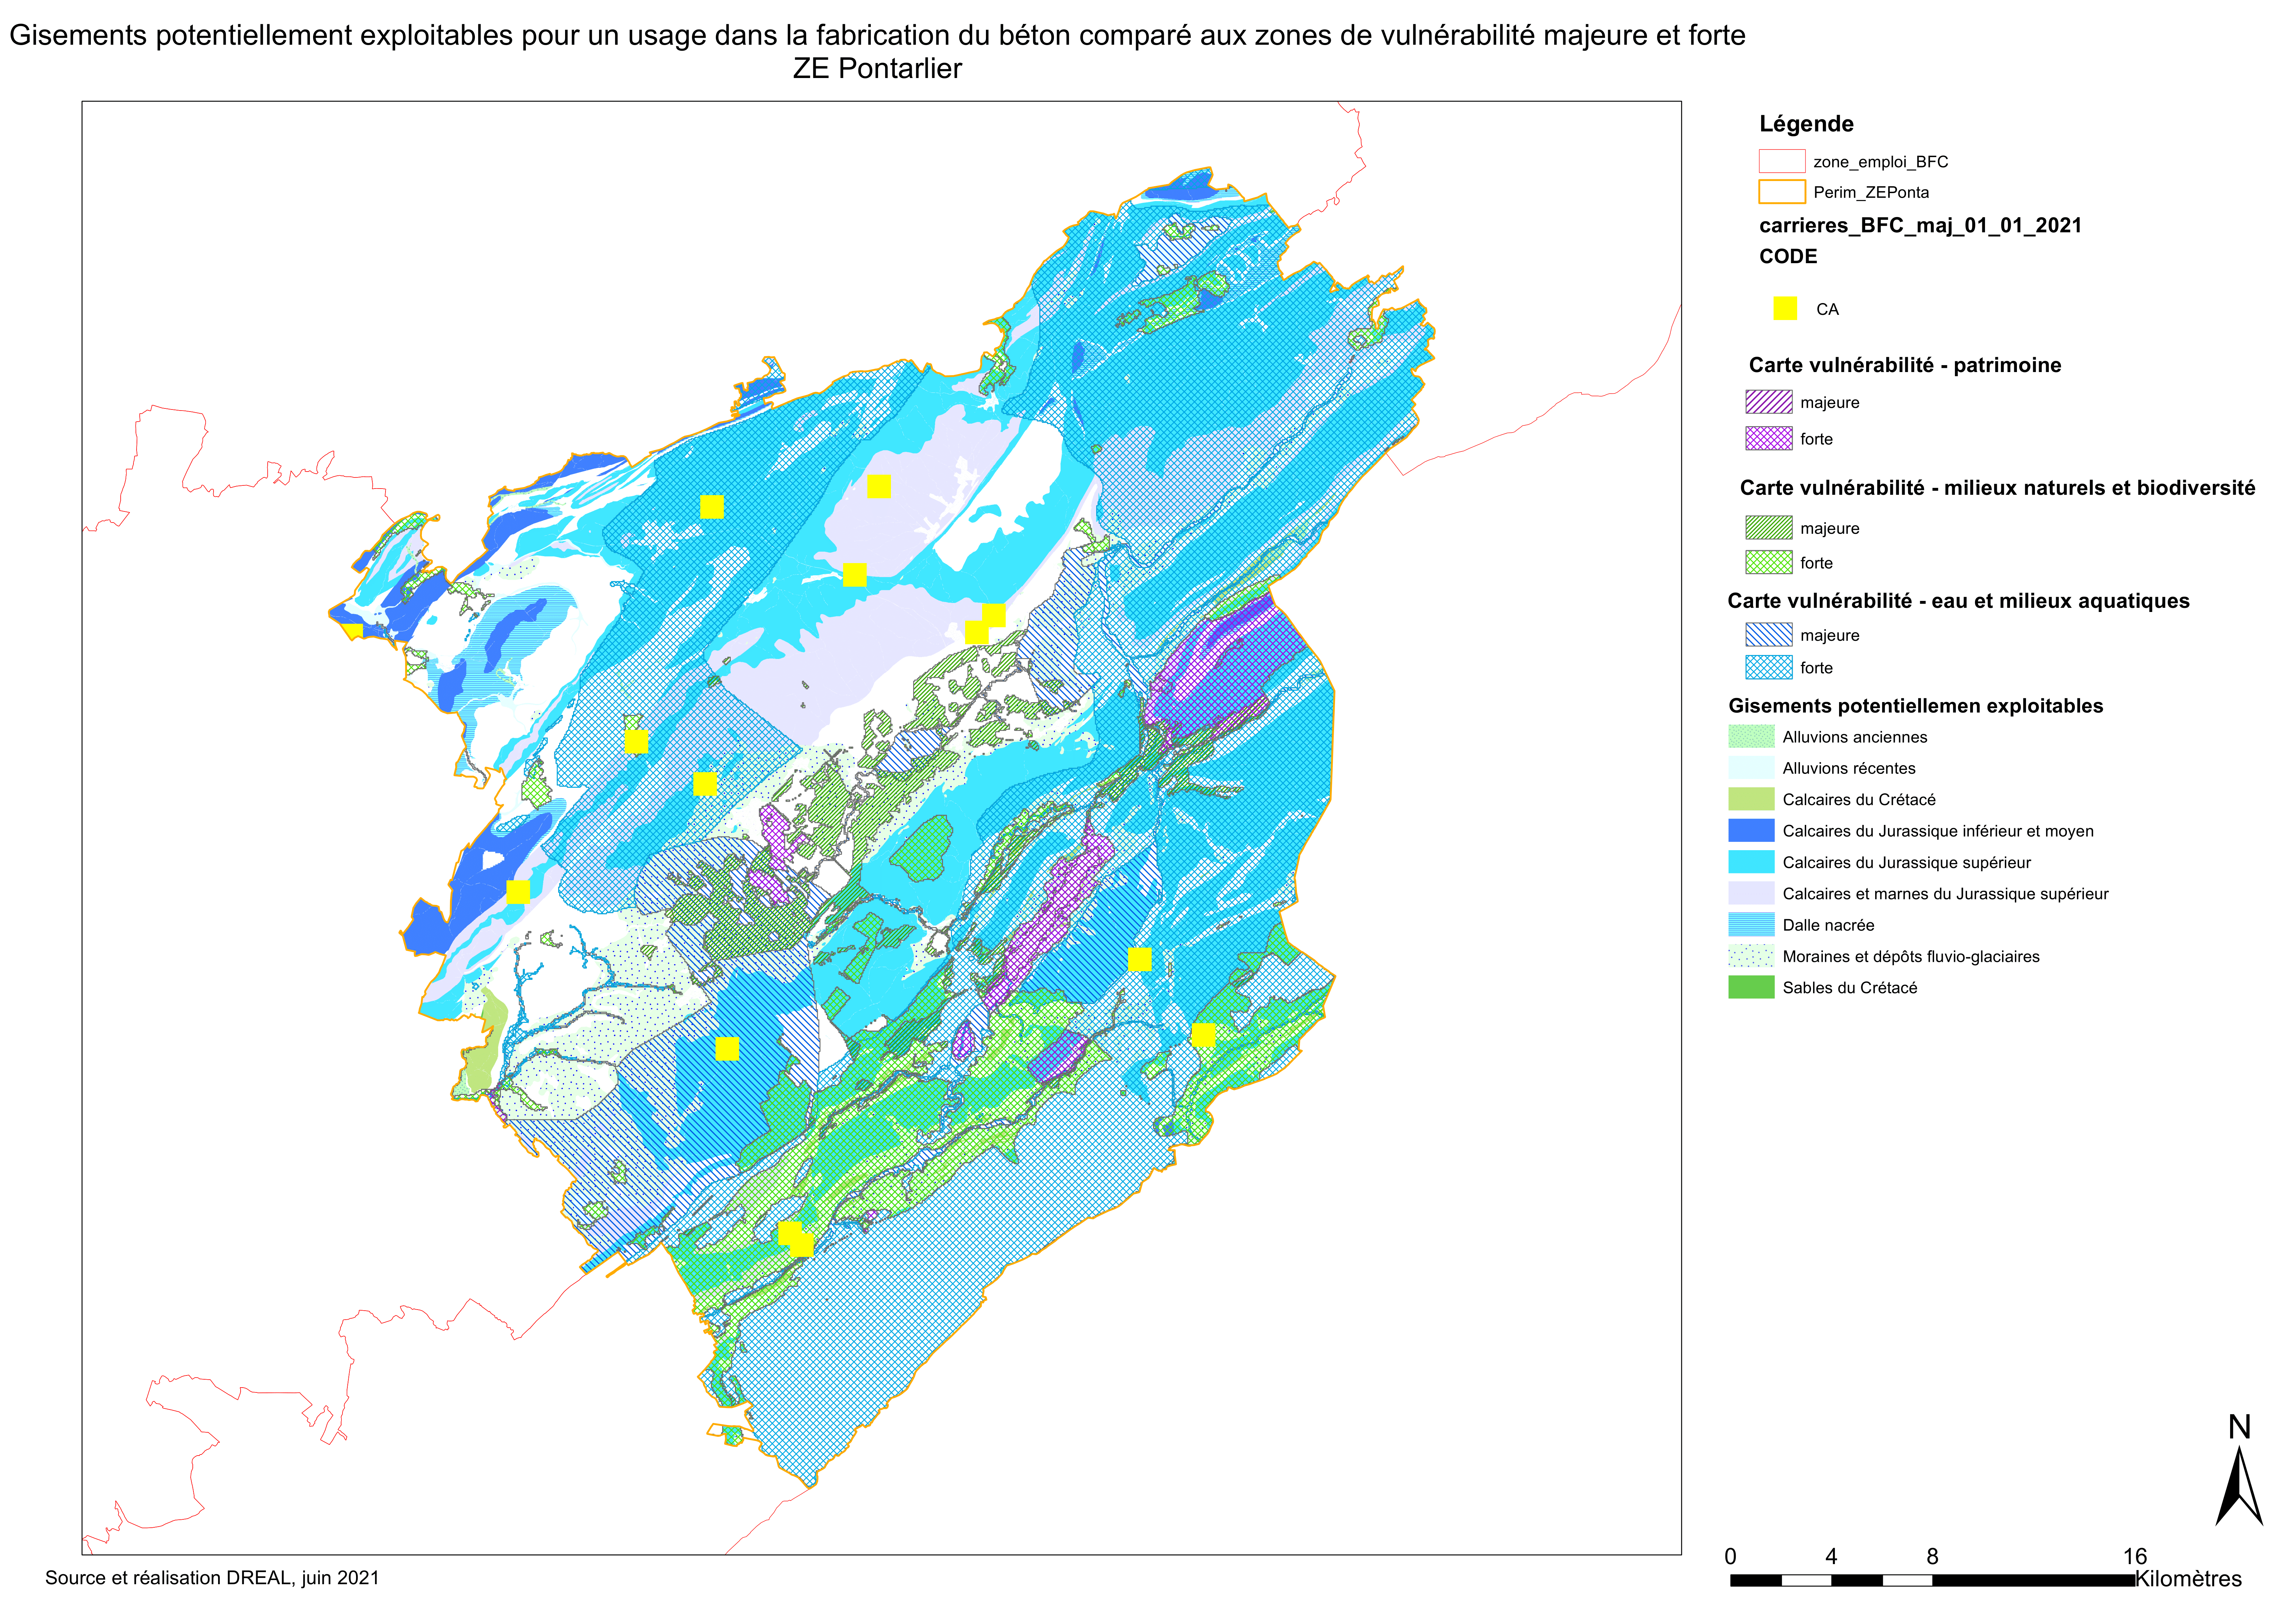
Task: Click the Légende heading
Action: click(x=1806, y=124)
